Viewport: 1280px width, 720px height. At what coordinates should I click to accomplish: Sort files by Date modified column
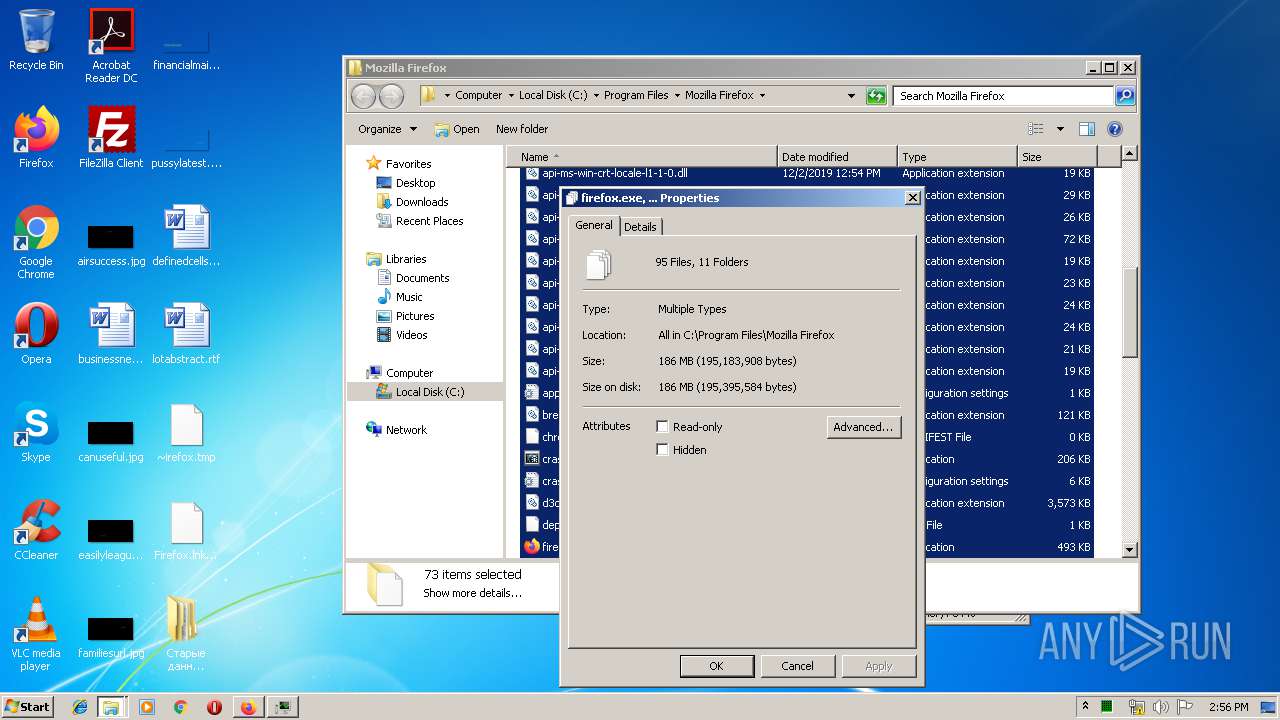click(837, 157)
